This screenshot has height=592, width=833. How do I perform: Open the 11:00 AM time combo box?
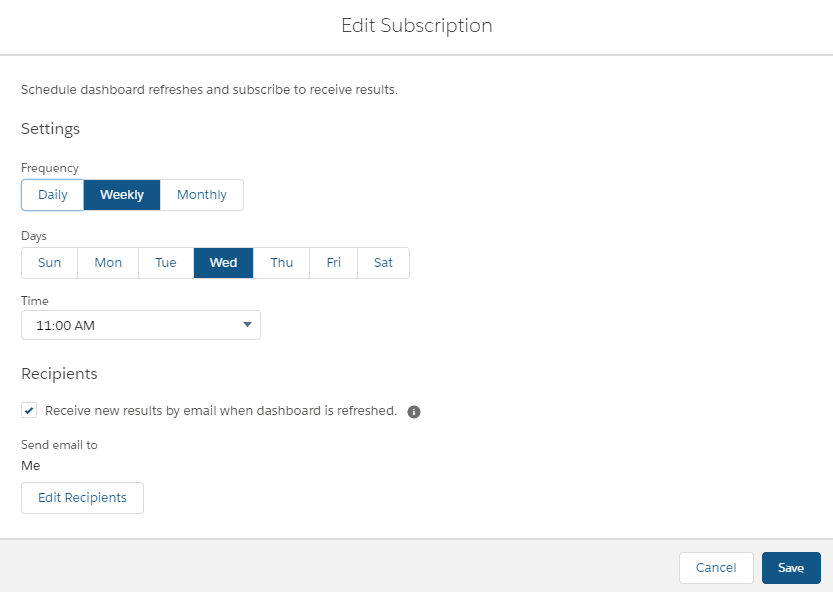pyautogui.click(x=141, y=325)
